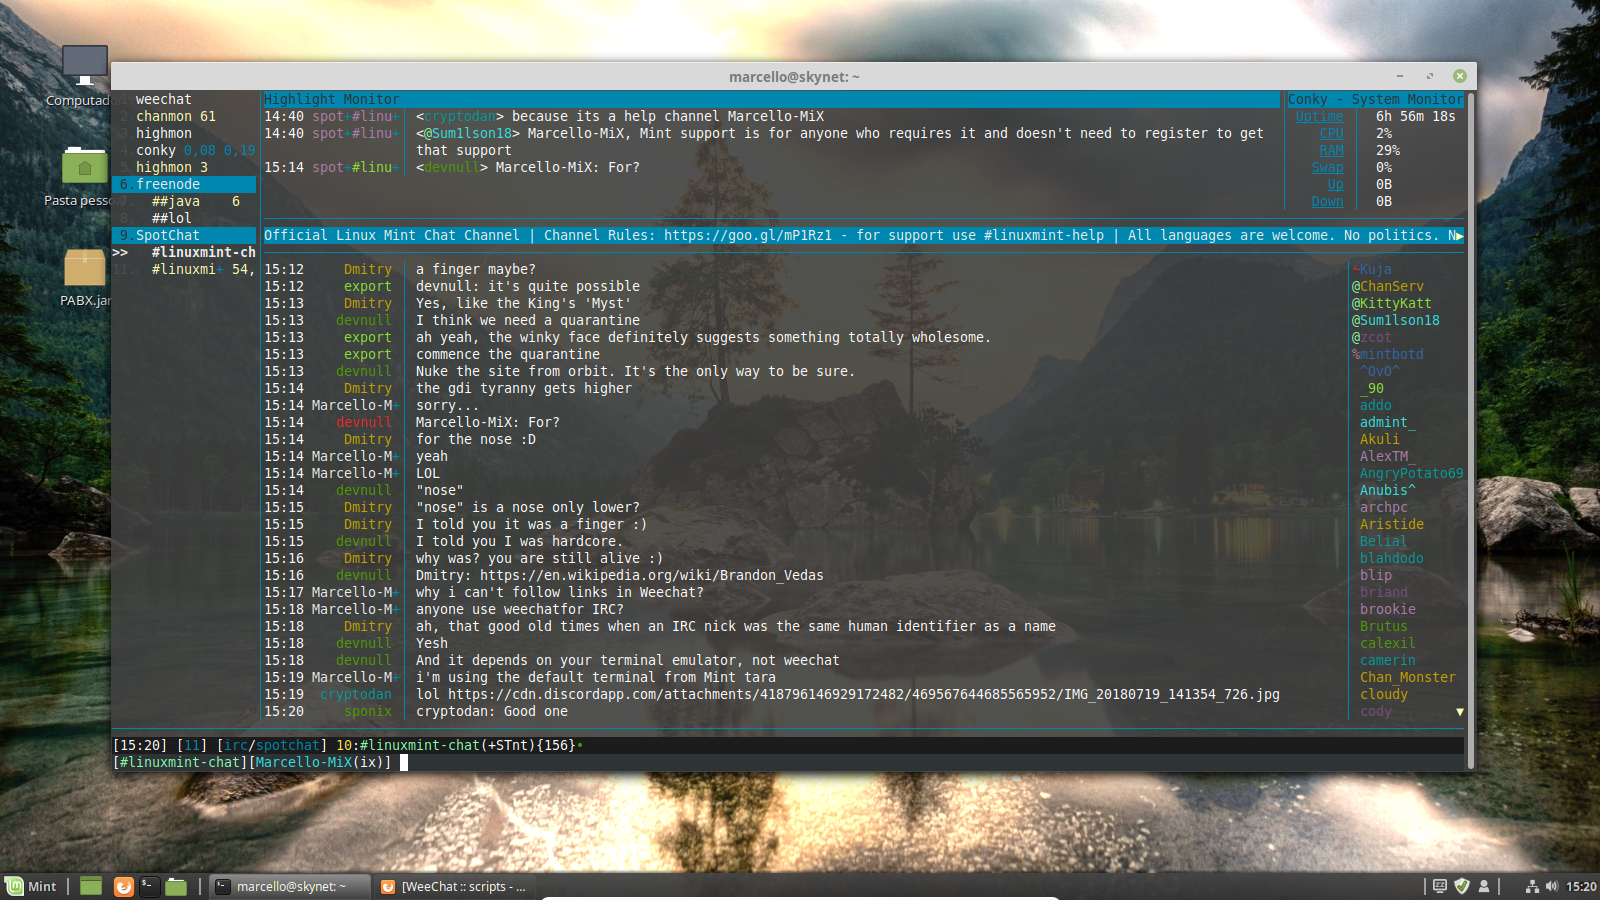Click the topic bar overflow arrow
Viewport: 1600px width, 900px height.
point(1460,236)
